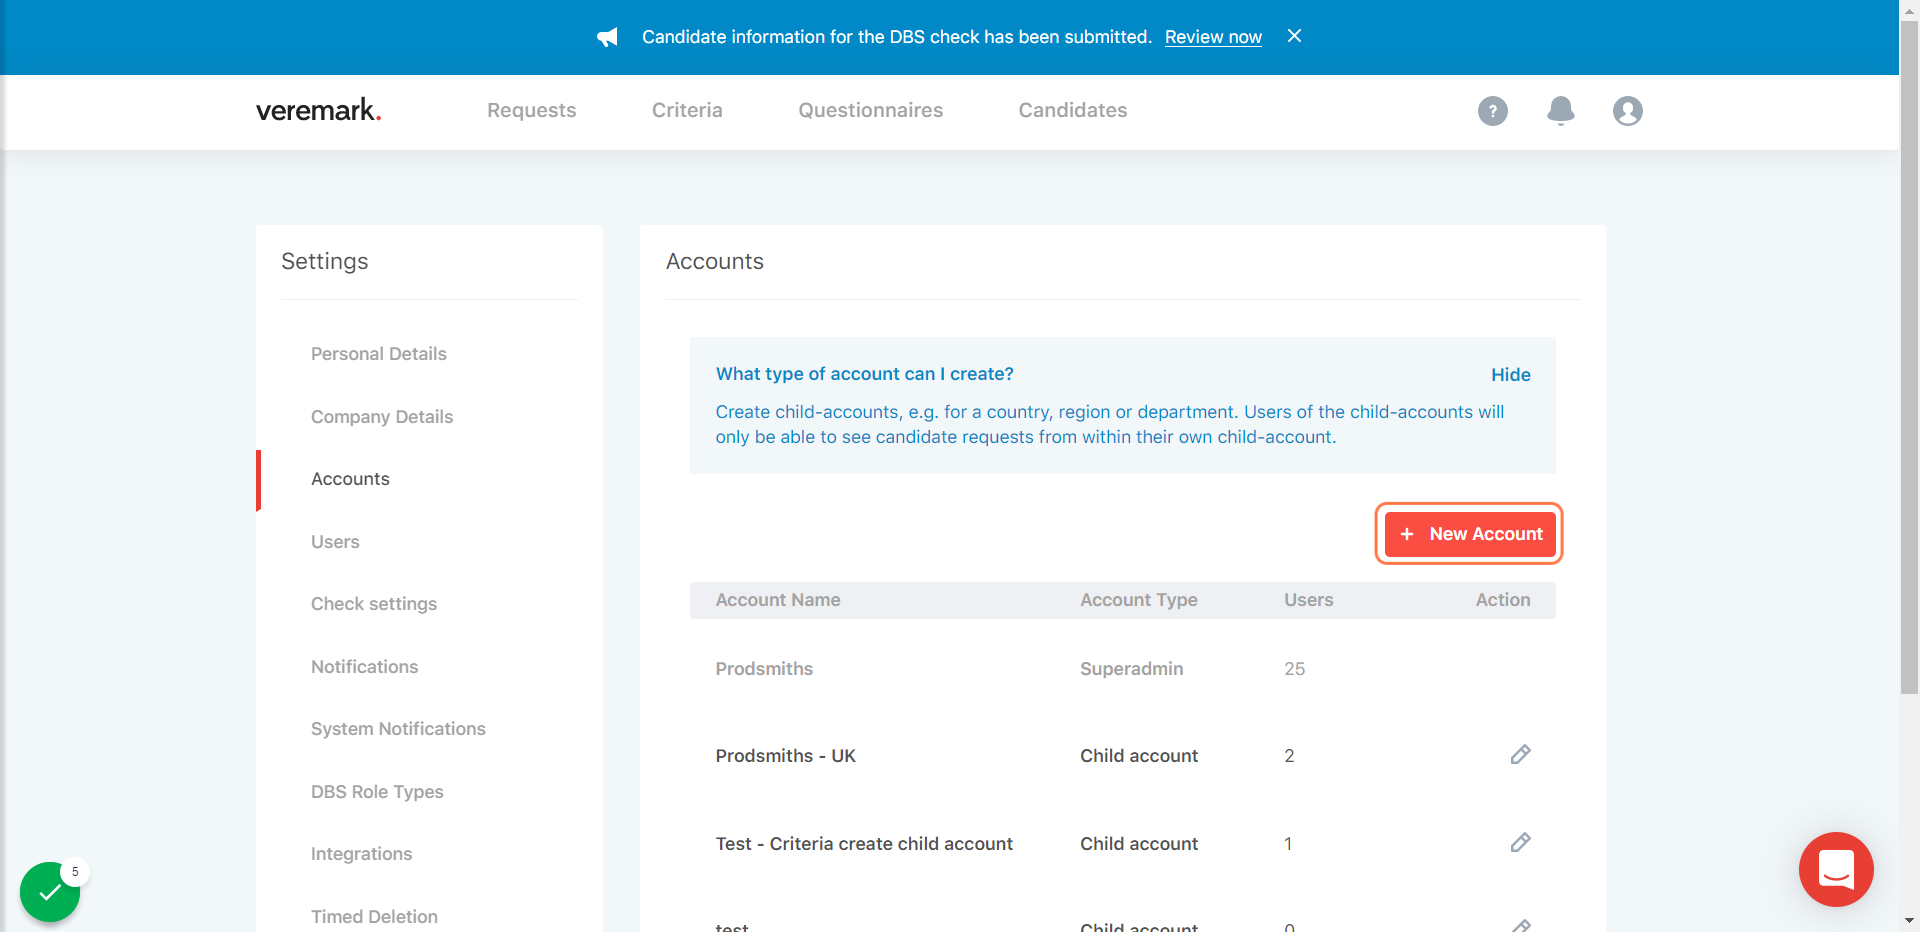1920x932 pixels.
Task: Click the Users column header
Action: (x=1308, y=600)
